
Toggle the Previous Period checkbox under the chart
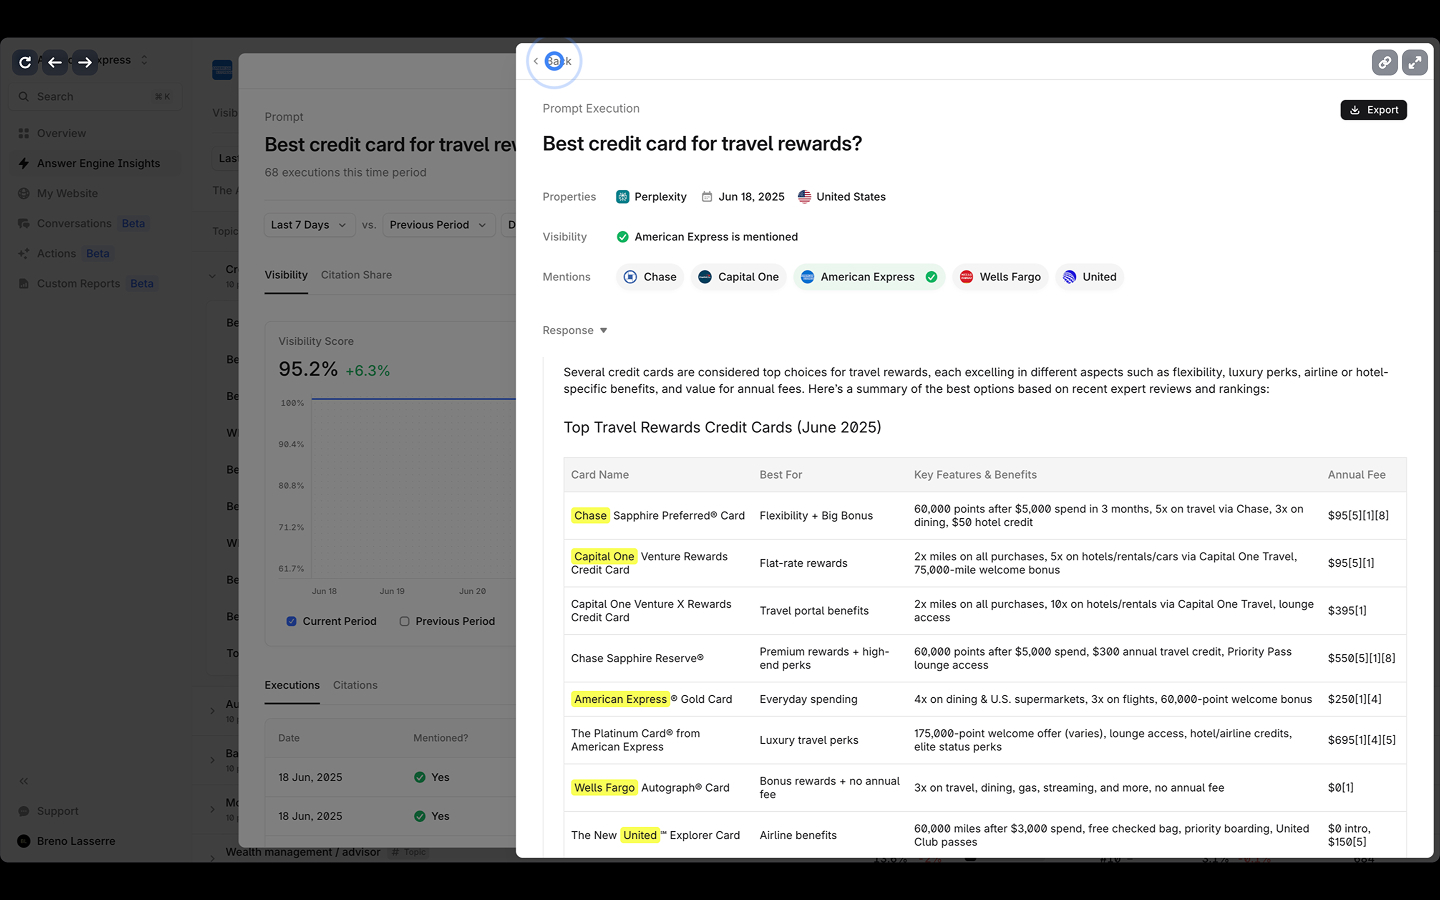coord(405,621)
